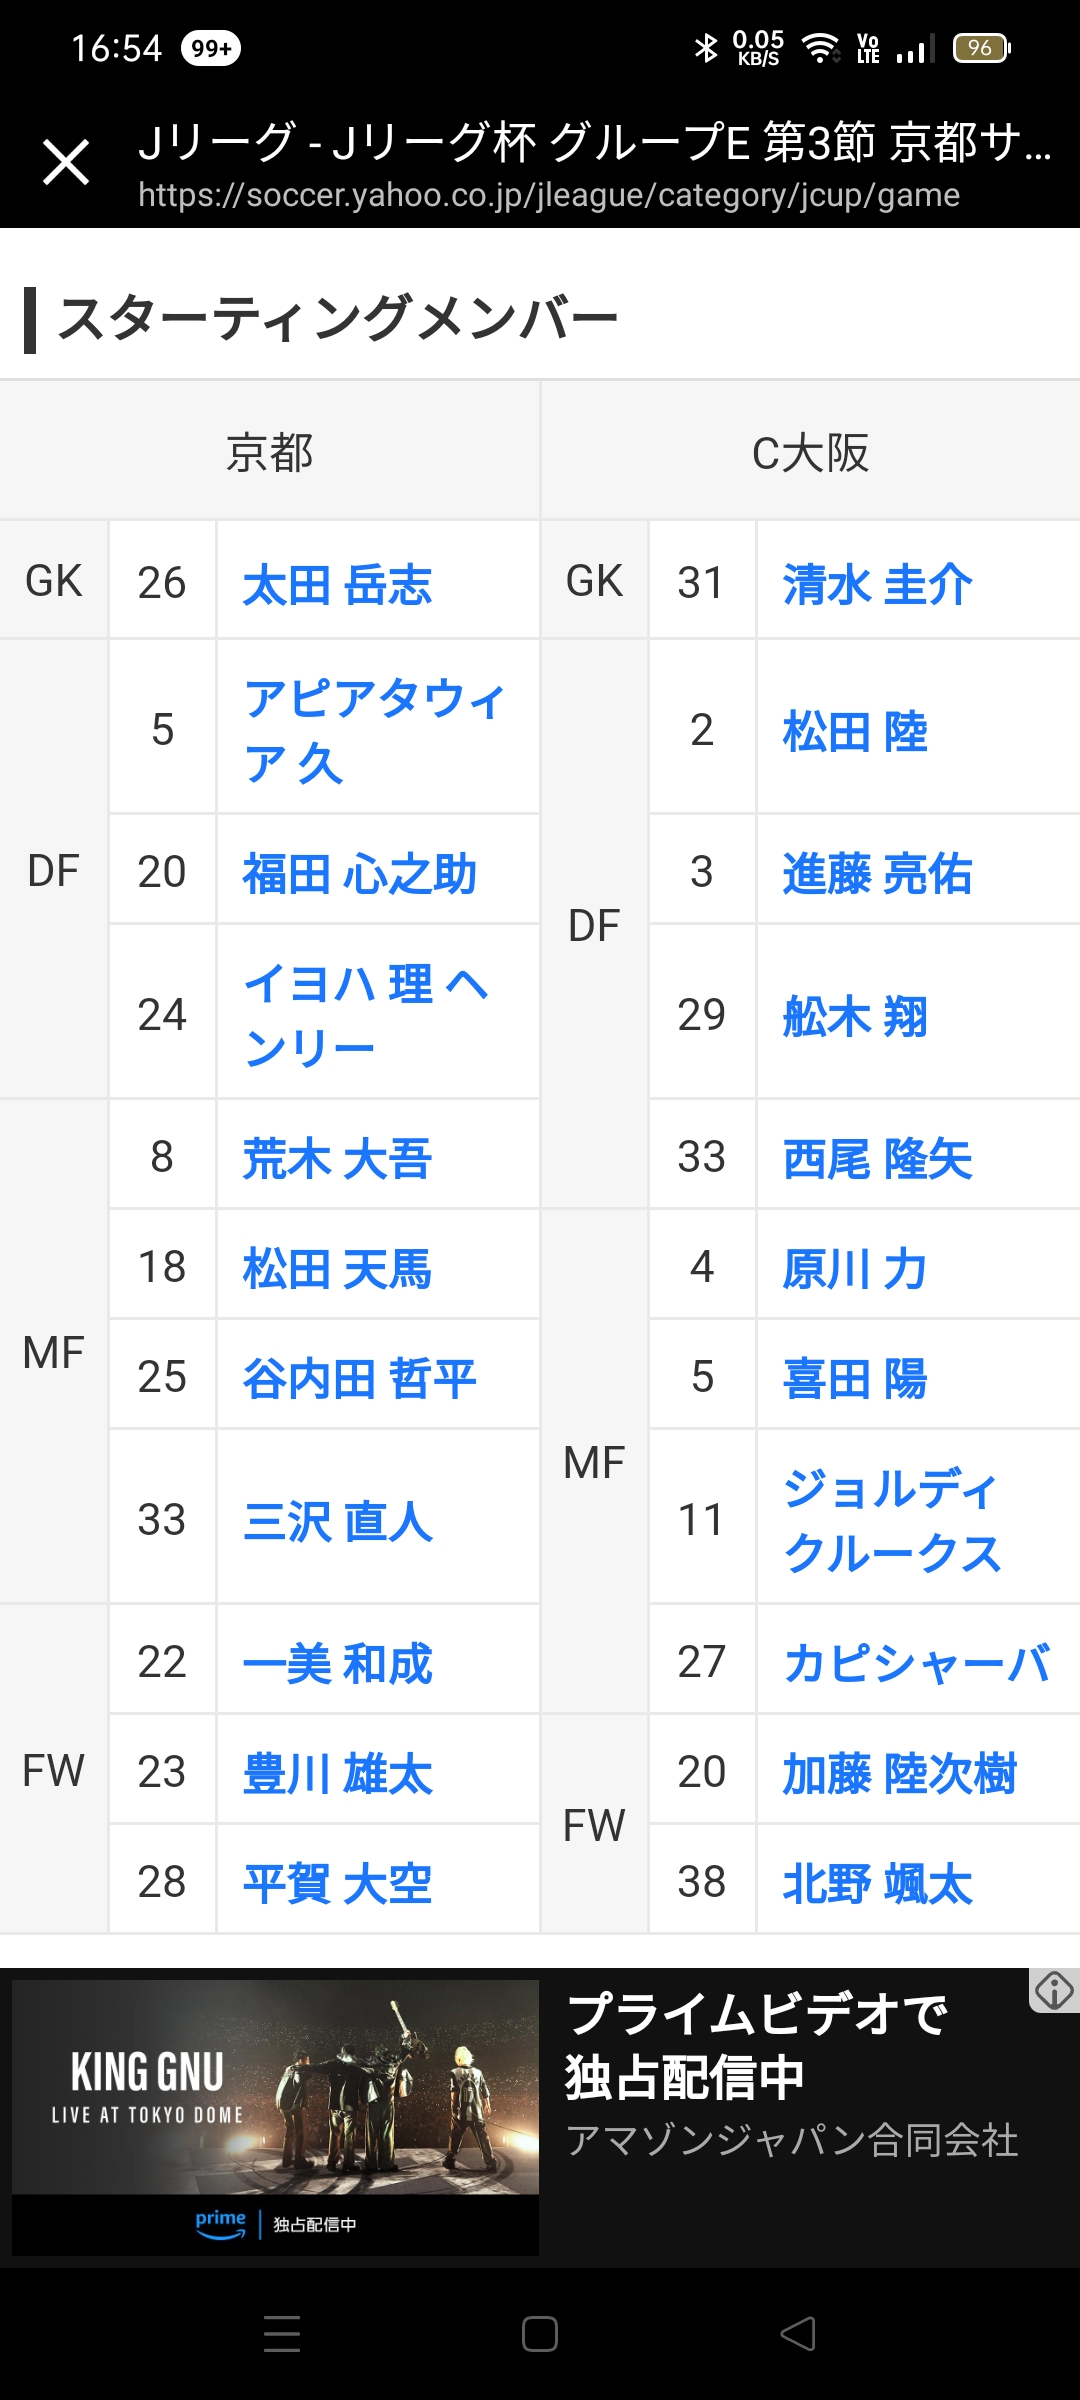This screenshot has height=2400, width=1080.
Task: Open player profile for 太田 岳志
Action: [338, 585]
